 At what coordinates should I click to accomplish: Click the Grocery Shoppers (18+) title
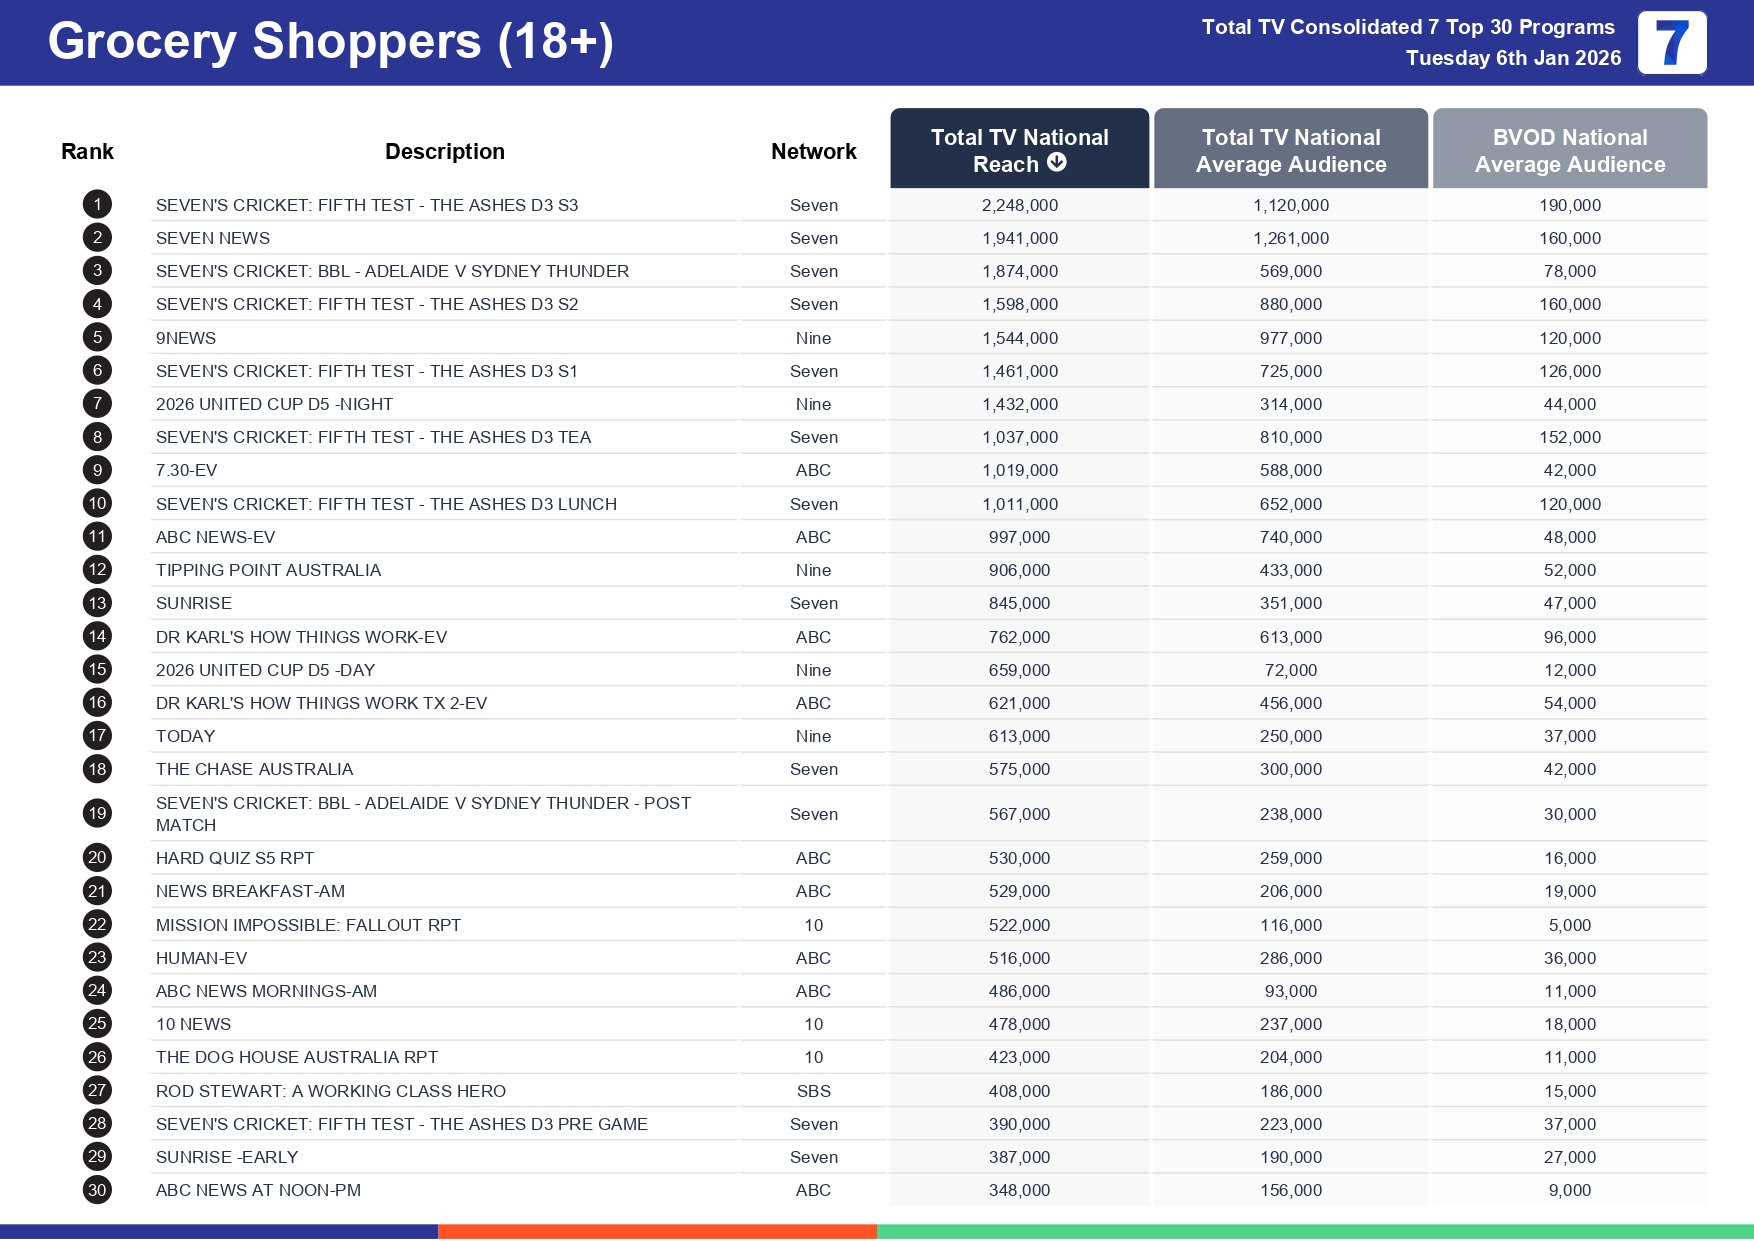coord(330,42)
